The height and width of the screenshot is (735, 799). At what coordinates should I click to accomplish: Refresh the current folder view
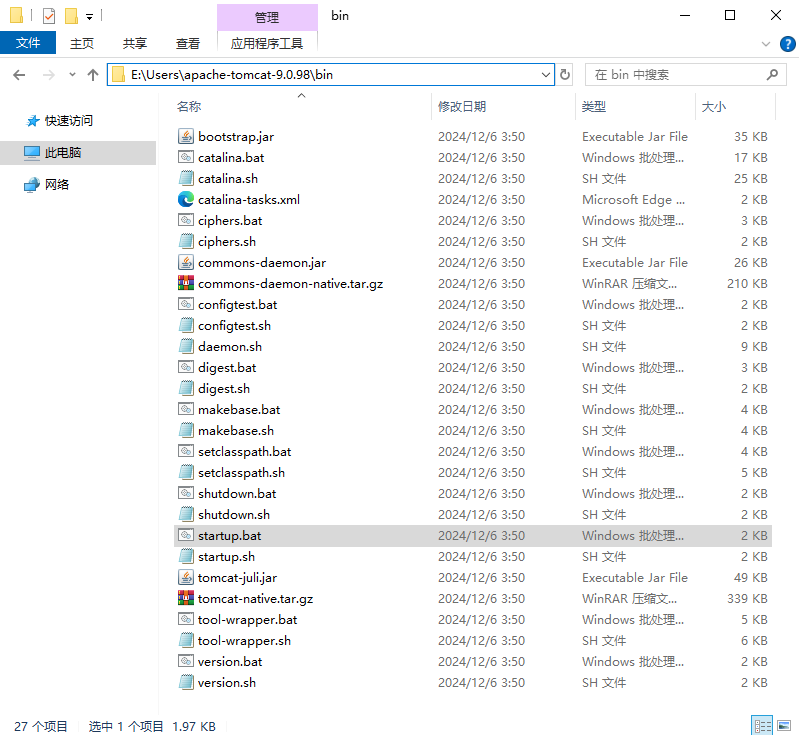pos(565,75)
